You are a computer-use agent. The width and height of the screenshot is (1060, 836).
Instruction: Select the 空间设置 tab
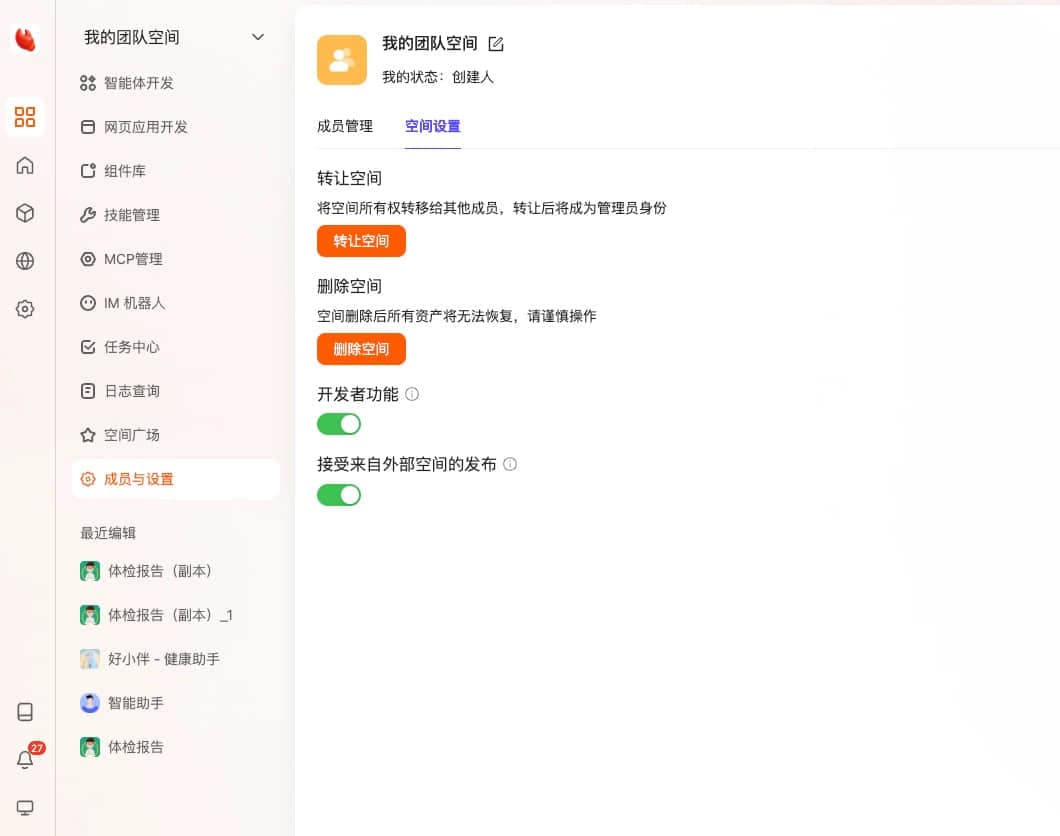point(433,126)
